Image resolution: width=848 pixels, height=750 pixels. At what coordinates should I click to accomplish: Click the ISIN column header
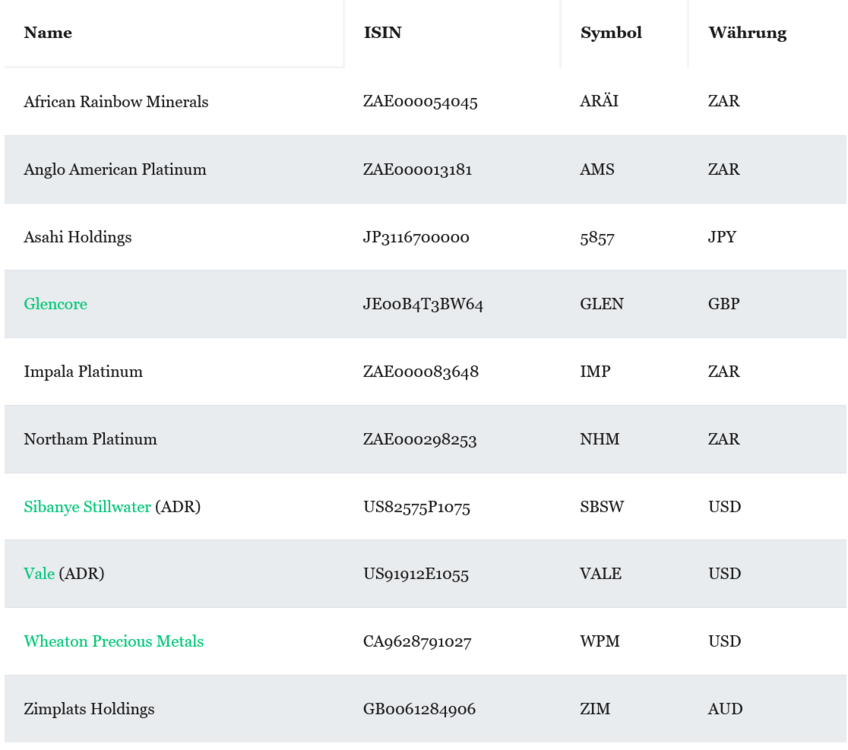pyautogui.click(x=382, y=33)
